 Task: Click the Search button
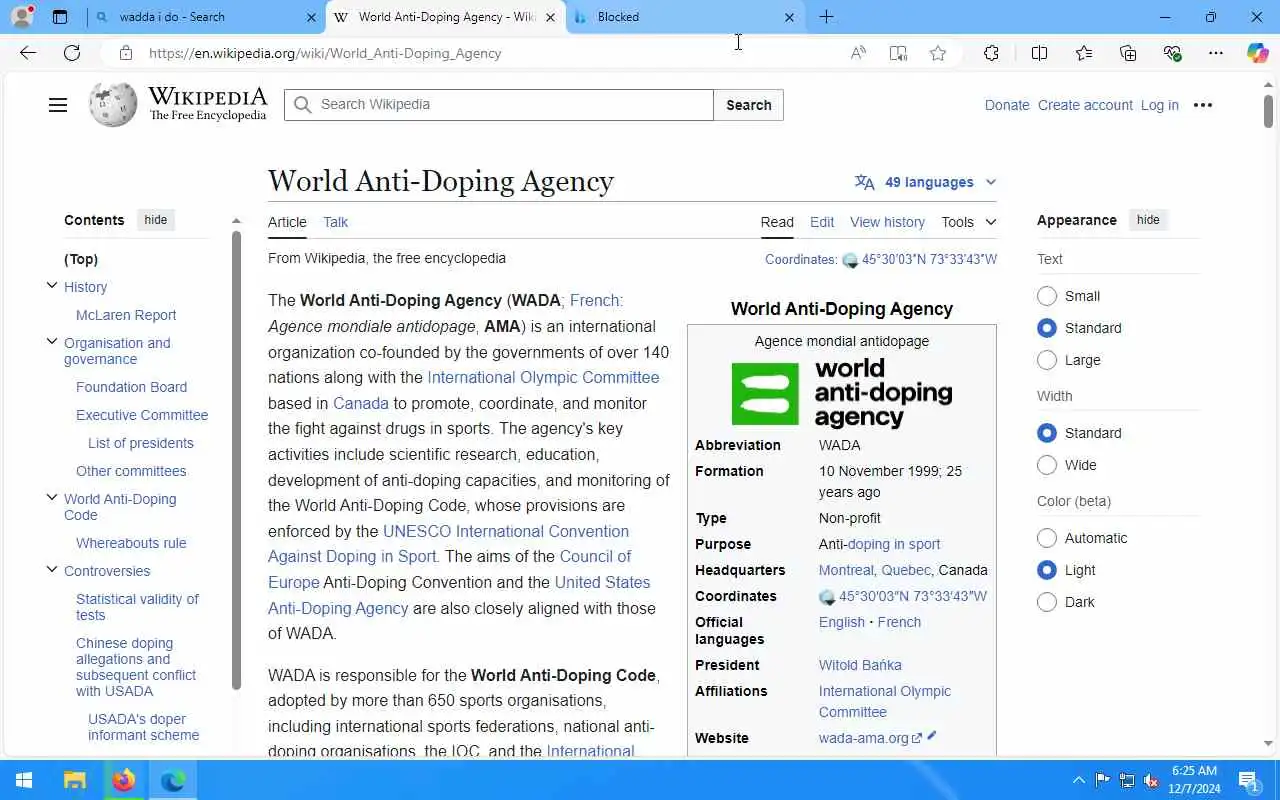[x=748, y=105]
